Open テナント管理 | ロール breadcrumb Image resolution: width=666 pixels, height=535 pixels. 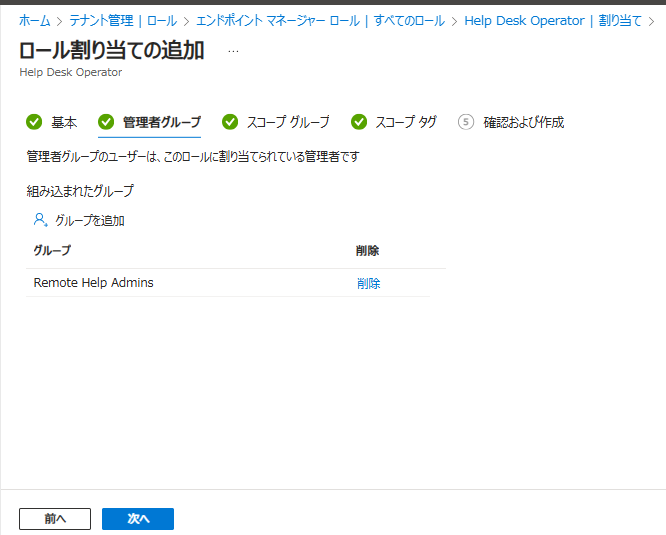(123, 20)
